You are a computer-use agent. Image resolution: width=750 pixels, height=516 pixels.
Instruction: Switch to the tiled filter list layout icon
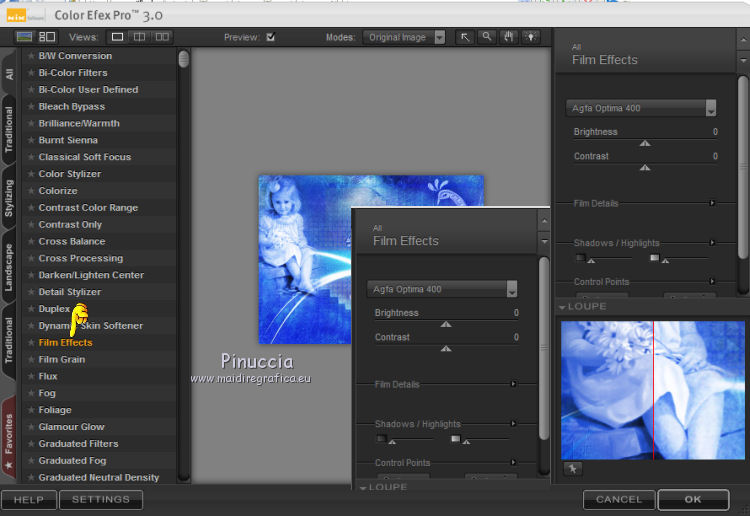coord(47,37)
